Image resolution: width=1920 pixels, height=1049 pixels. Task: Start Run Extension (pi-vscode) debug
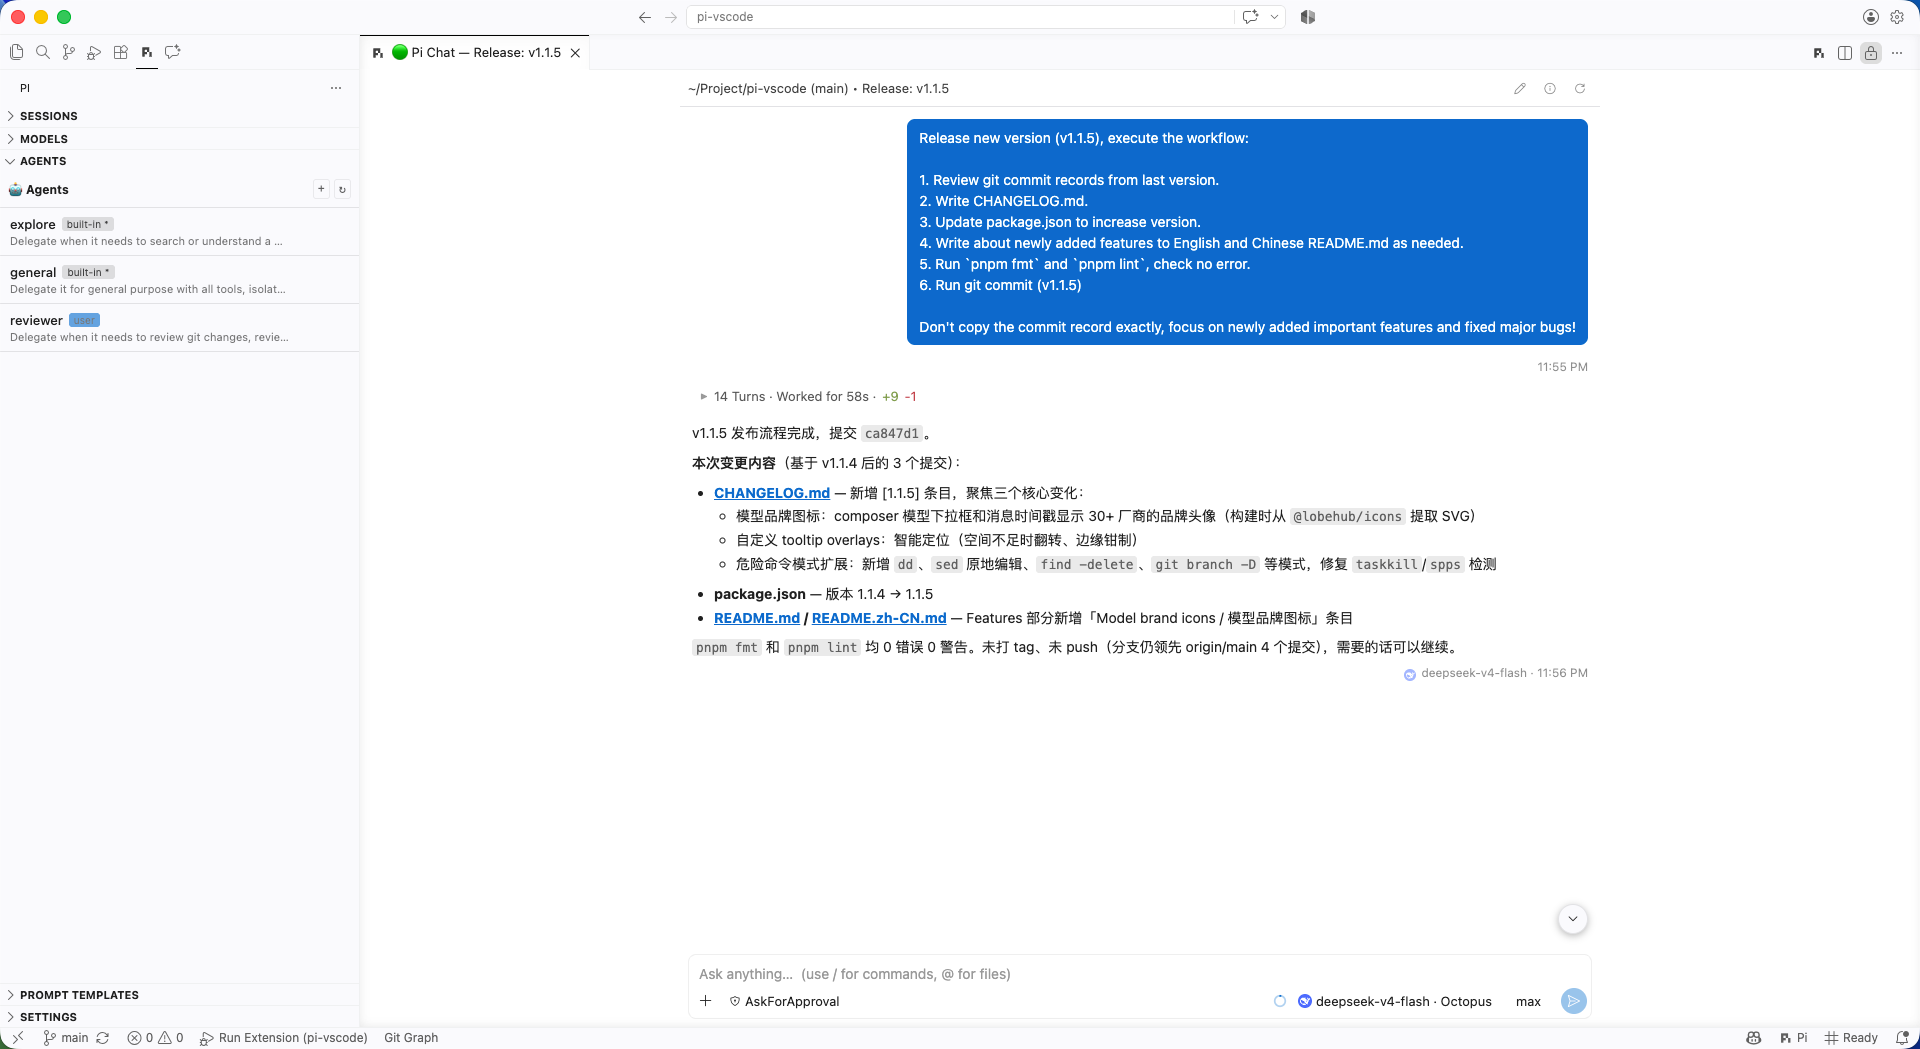[x=283, y=1038]
